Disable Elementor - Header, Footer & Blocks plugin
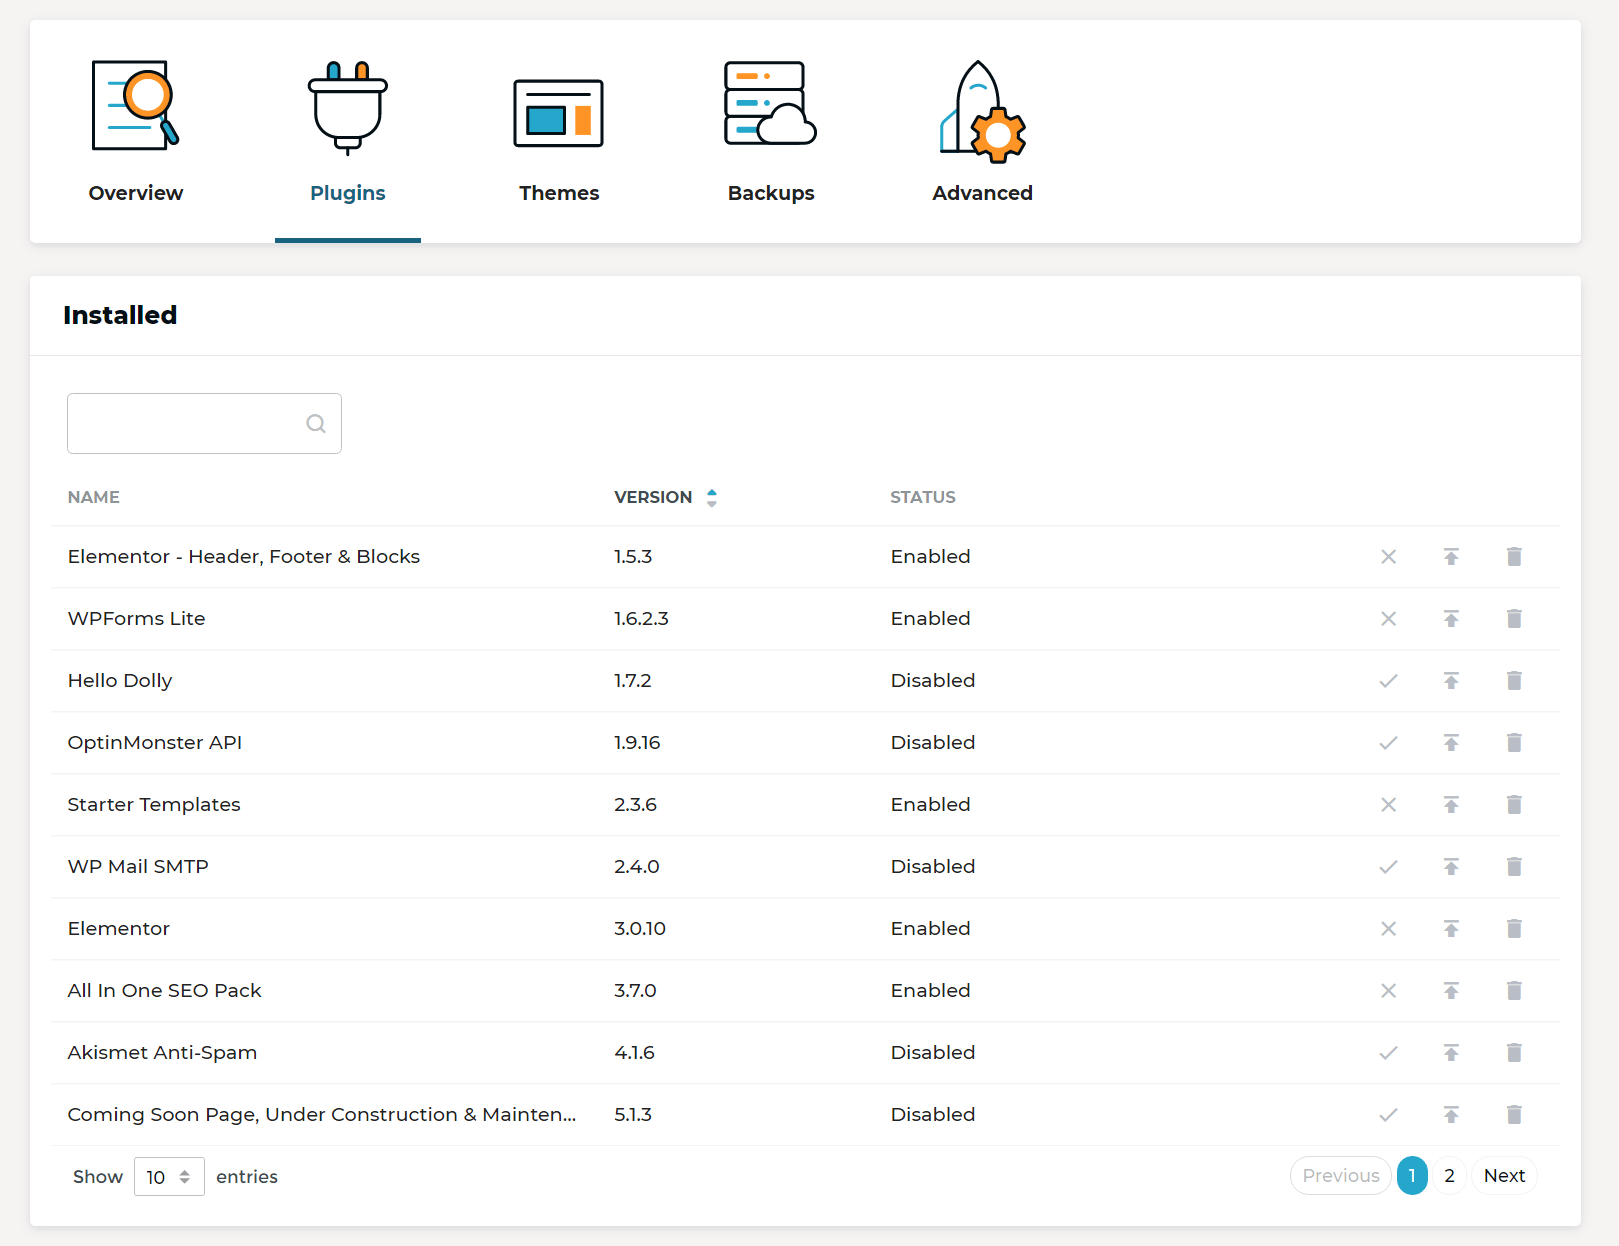 (1388, 557)
